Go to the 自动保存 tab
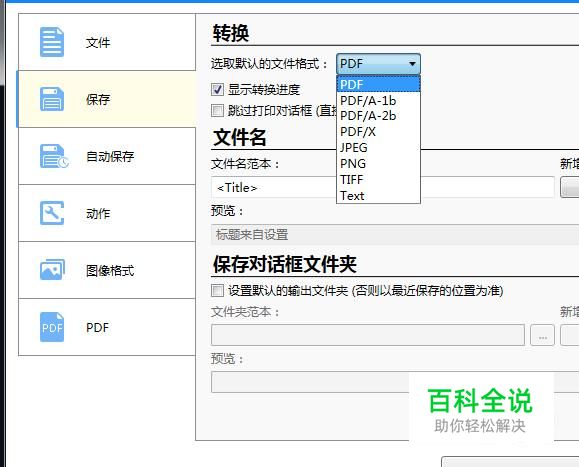The width and height of the screenshot is (579, 467). [x=107, y=156]
